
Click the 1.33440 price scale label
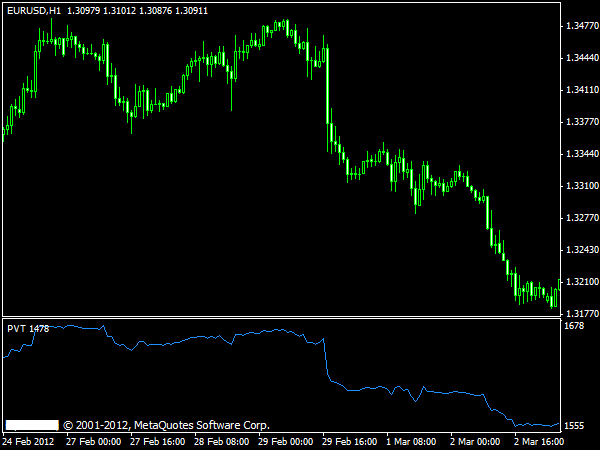tap(582, 154)
